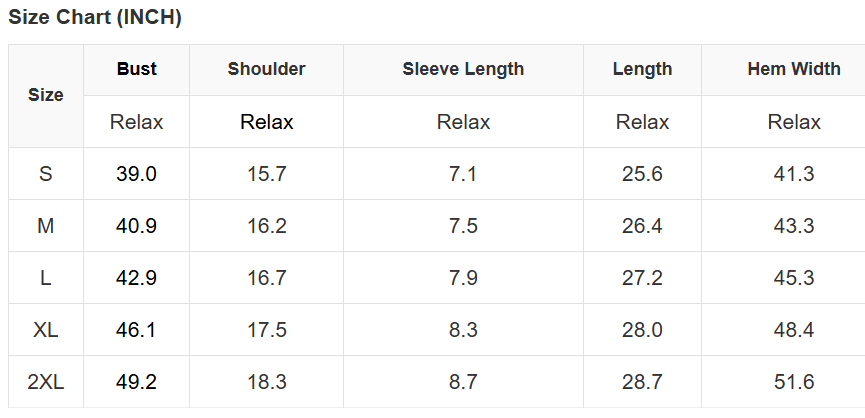
Task: Select the 51.6 hem width value
Action: pos(794,382)
